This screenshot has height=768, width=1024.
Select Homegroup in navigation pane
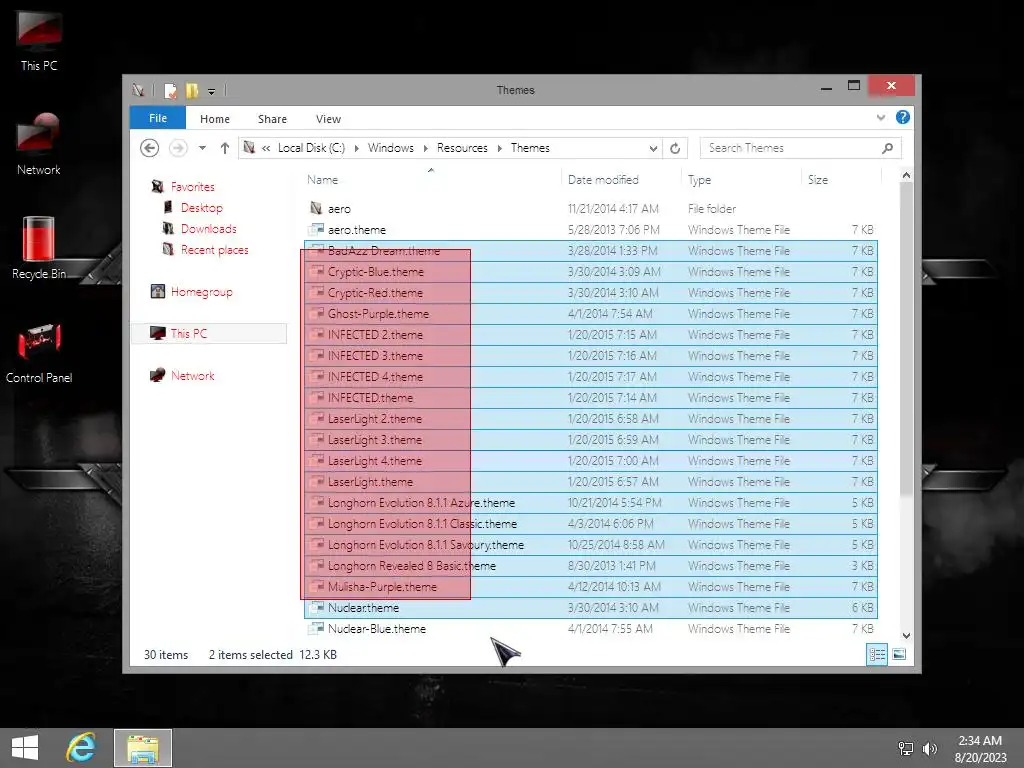(202, 292)
